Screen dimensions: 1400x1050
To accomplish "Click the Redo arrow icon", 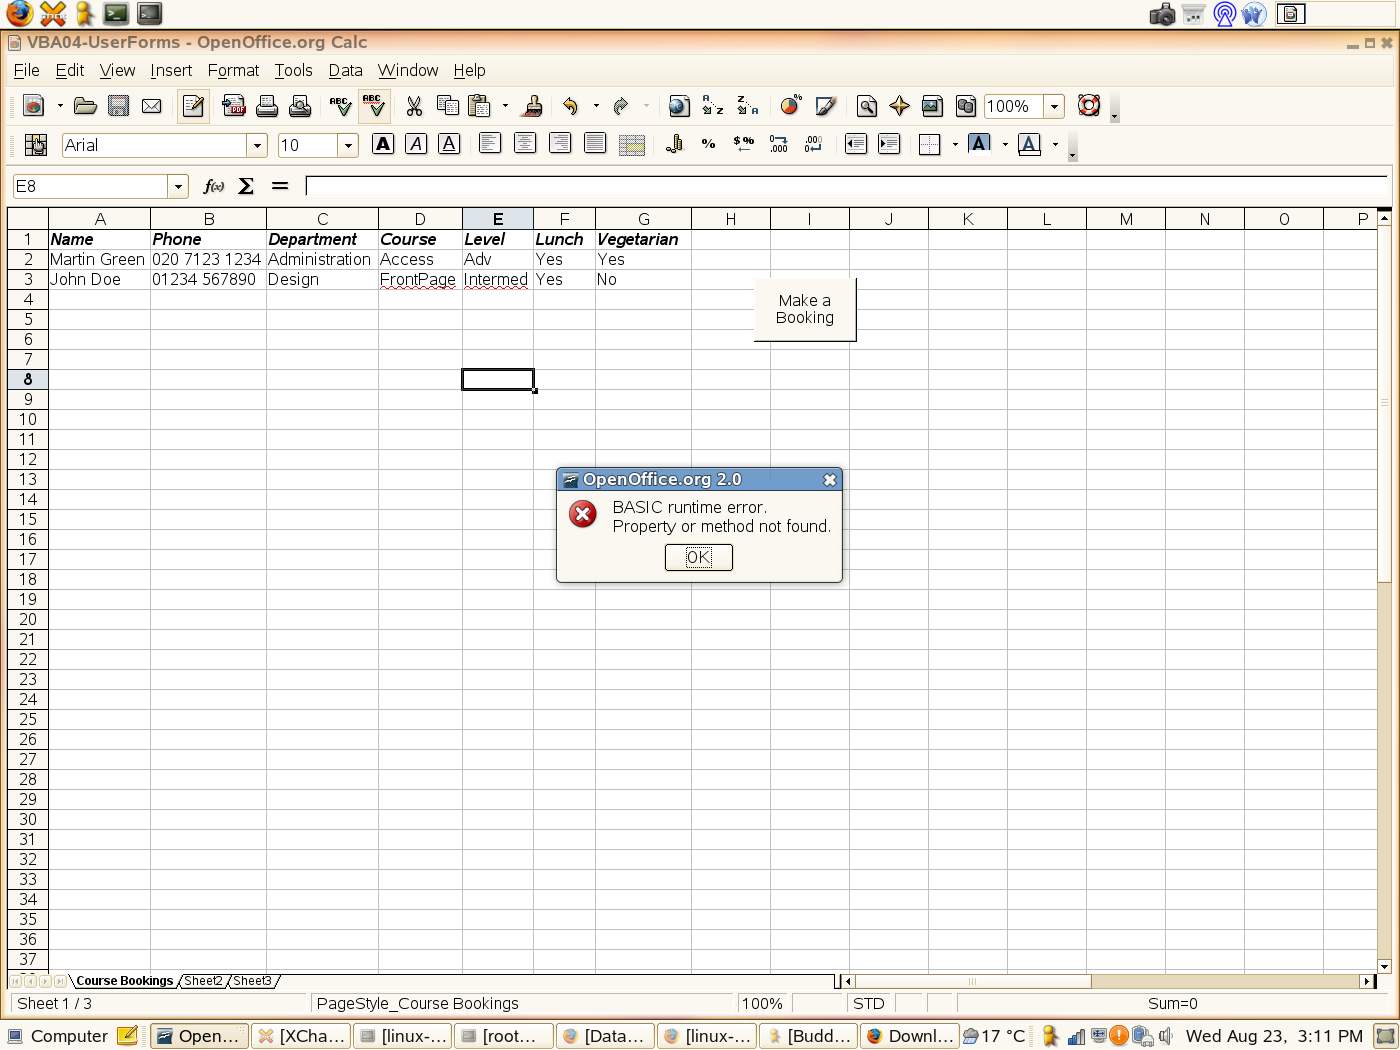I will pos(621,106).
